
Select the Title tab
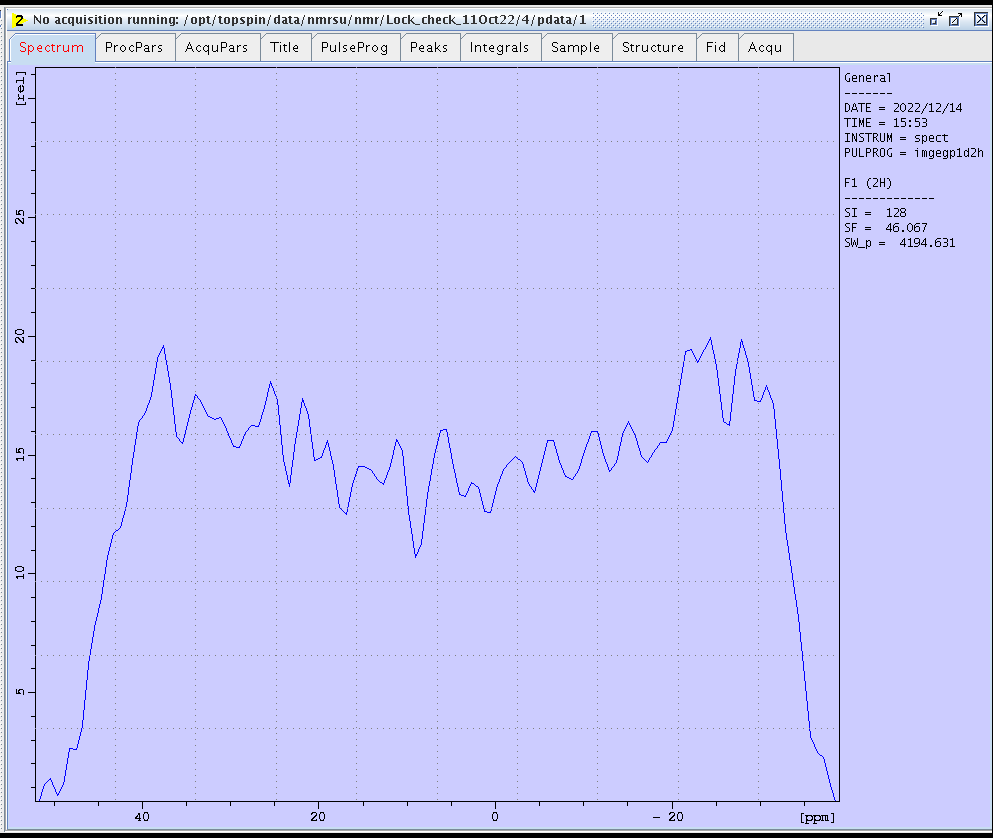click(285, 47)
